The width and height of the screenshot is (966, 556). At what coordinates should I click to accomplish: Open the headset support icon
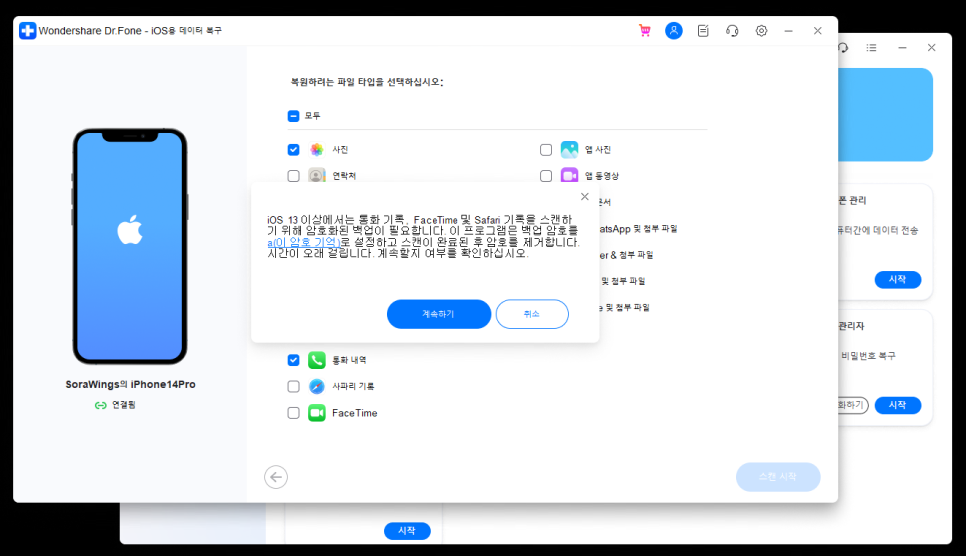(732, 31)
